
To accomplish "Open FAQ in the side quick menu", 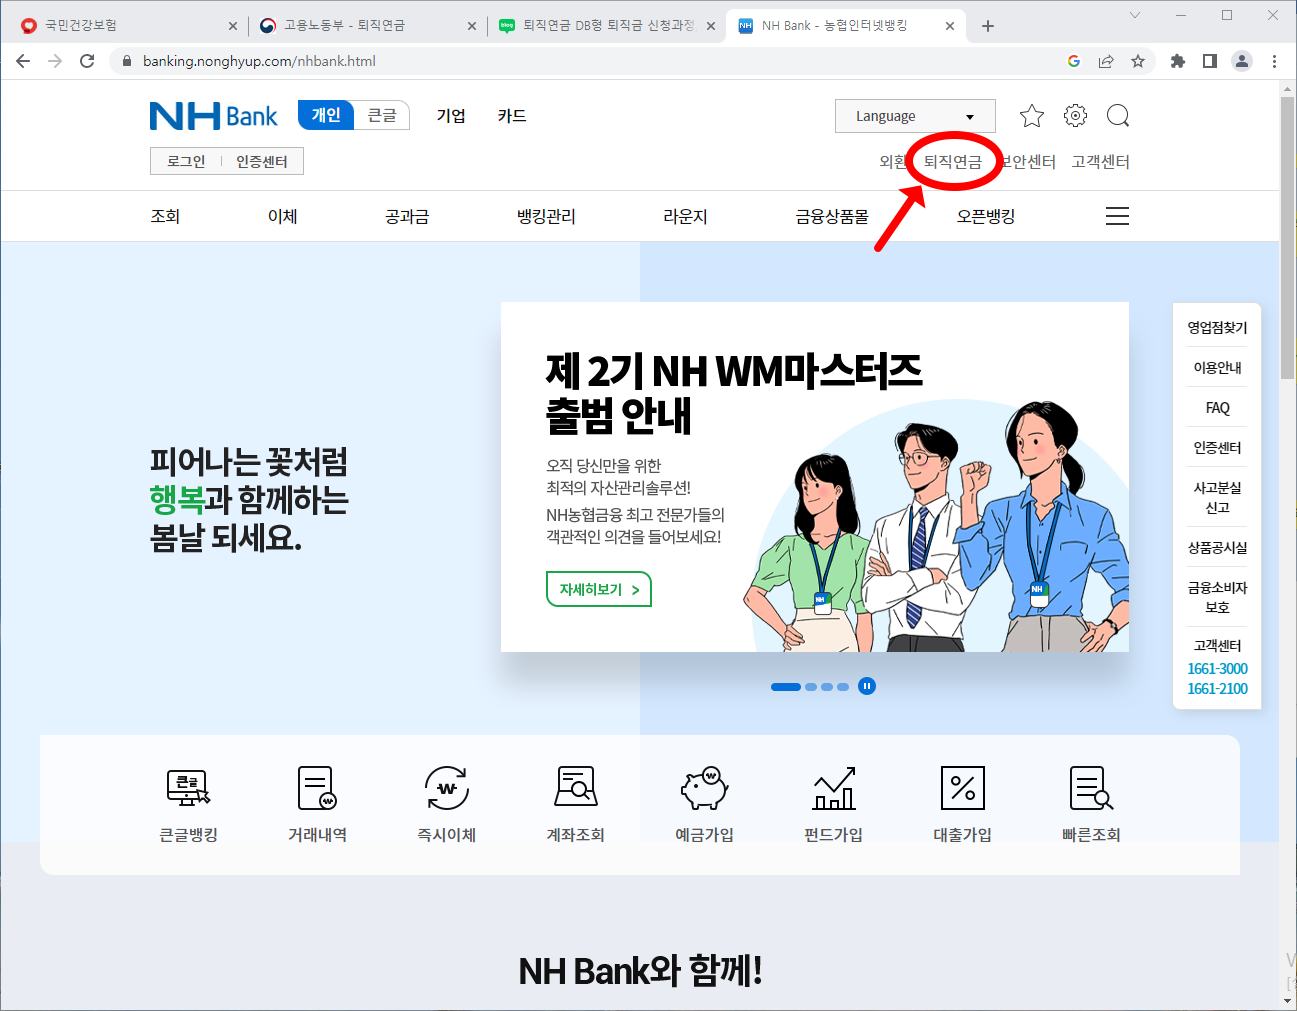I will pyautogui.click(x=1217, y=408).
